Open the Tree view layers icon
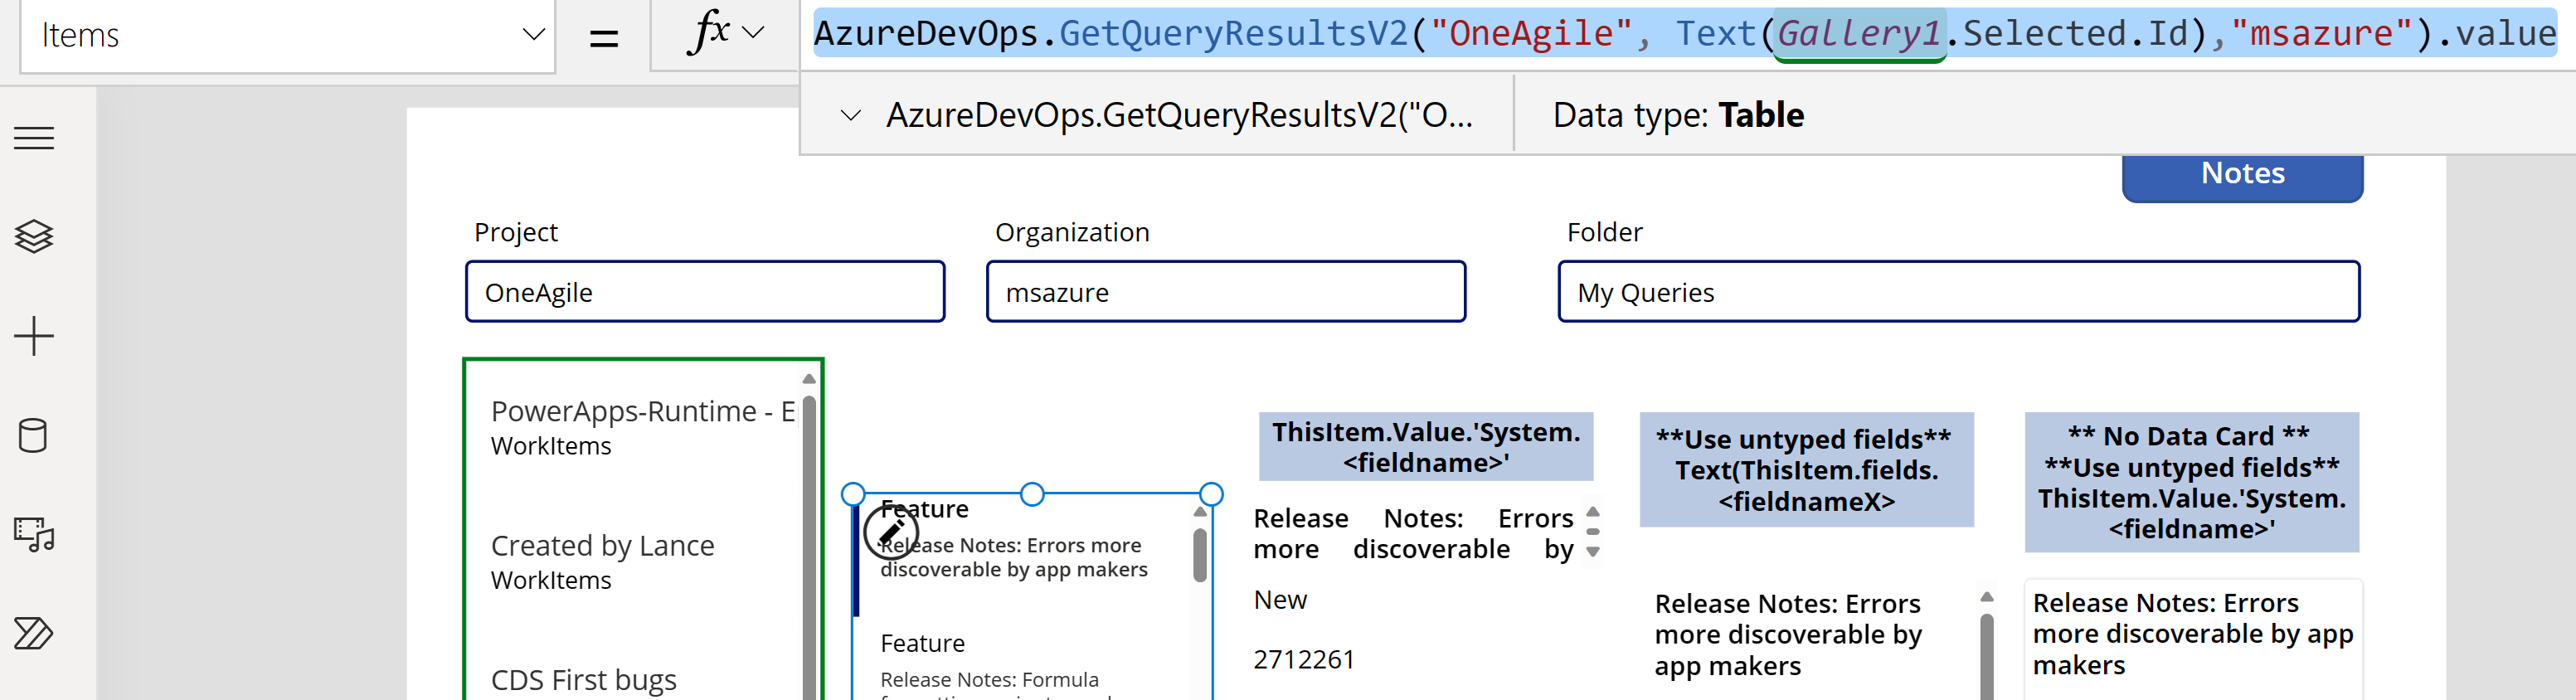This screenshot has height=700, width=2576. point(34,236)
